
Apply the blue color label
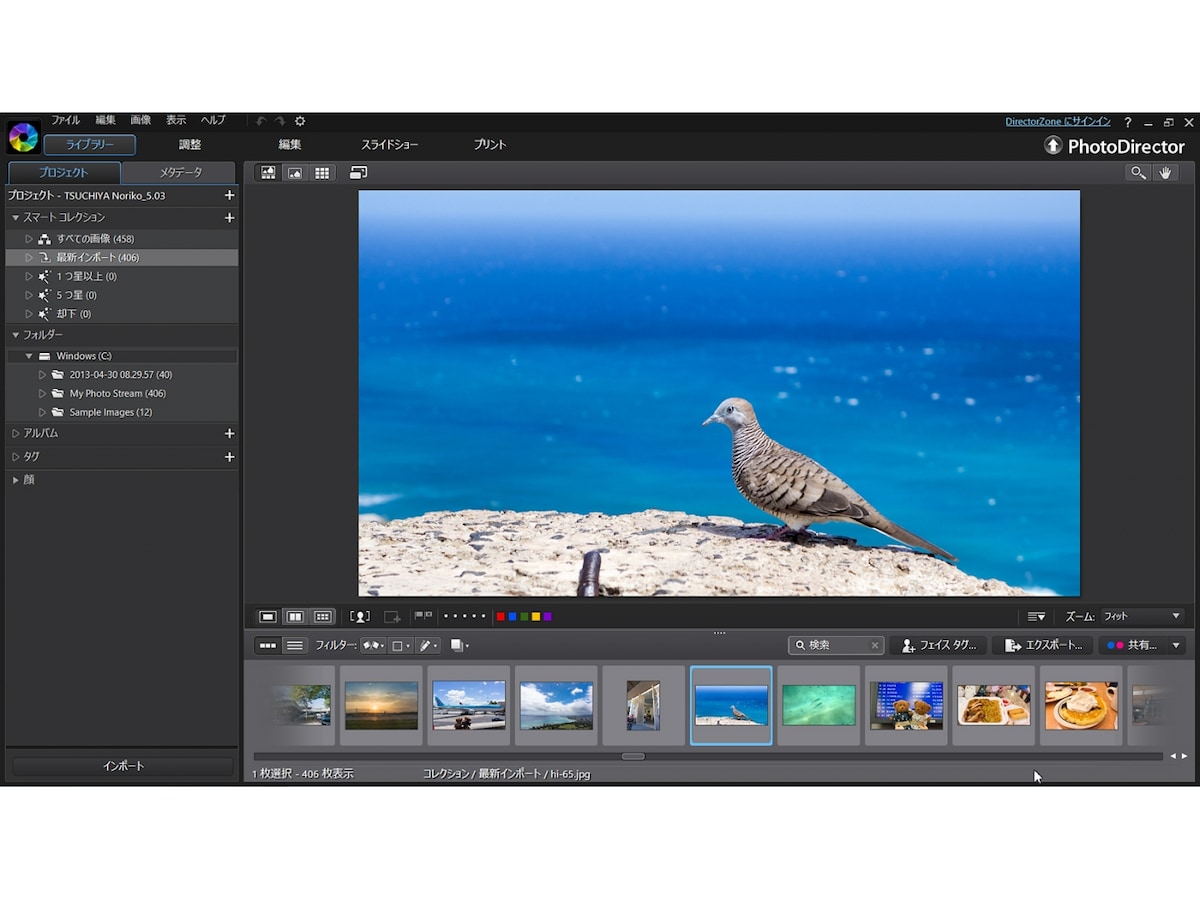[x=512, y=617]
